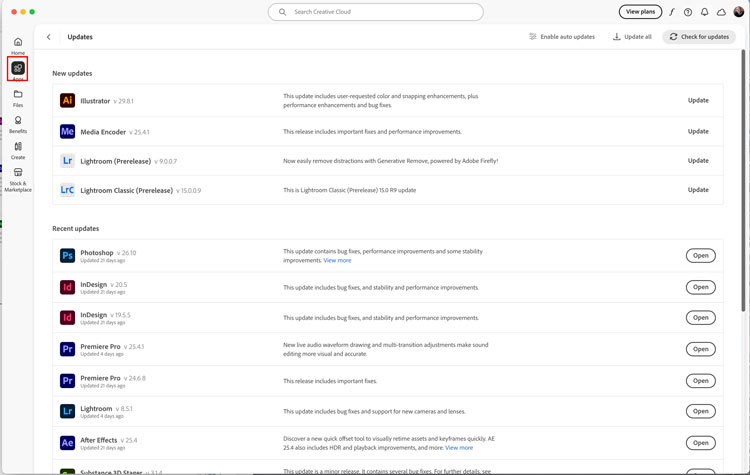The width and height of the screenshot is (750, 475).
Task: Click the Media Encoder name text
Action: pos(103,132)
